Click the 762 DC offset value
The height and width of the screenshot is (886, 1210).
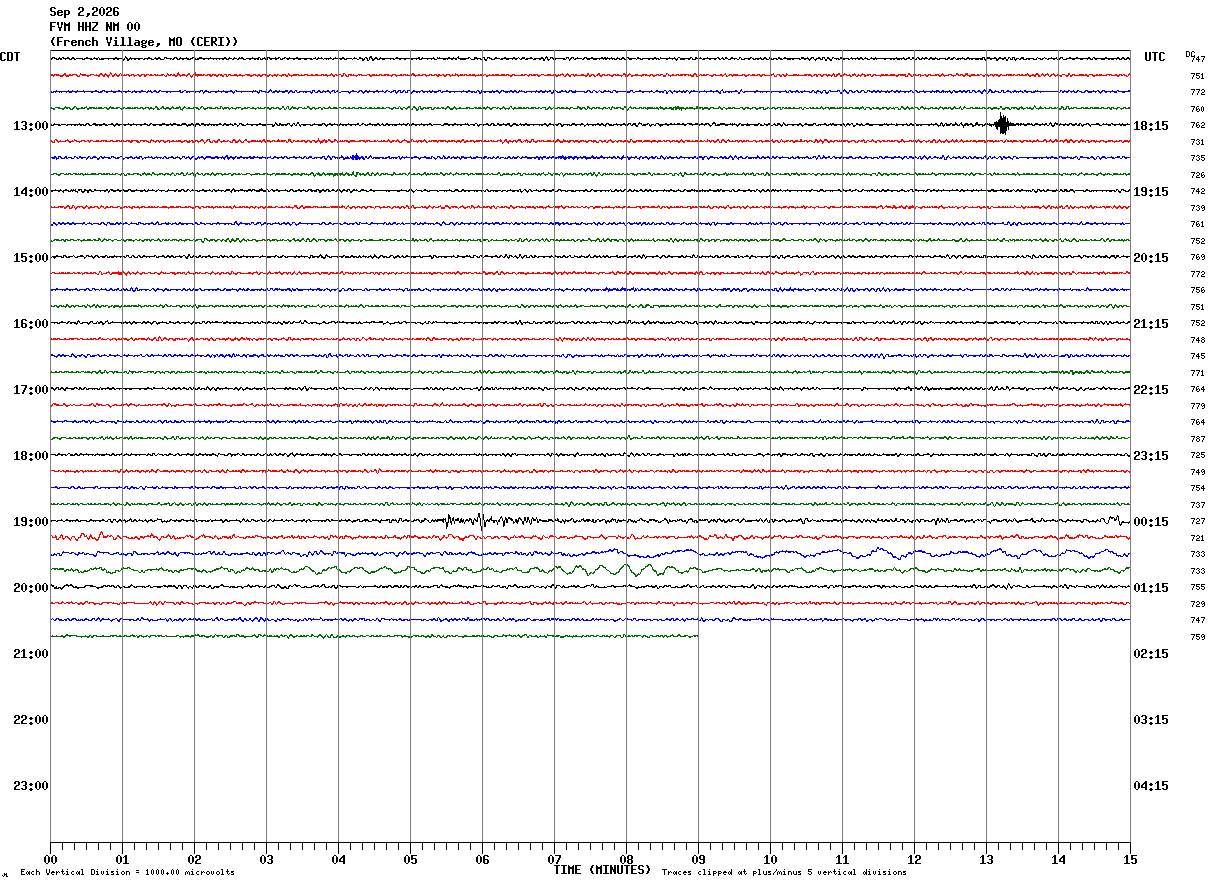(x=1197, y=126)
